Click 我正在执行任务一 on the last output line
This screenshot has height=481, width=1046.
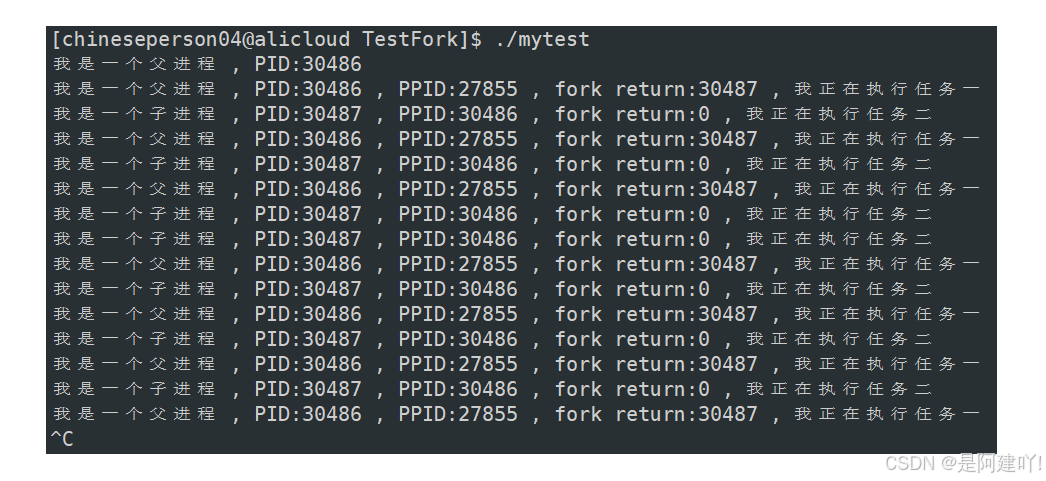(887, 414)
